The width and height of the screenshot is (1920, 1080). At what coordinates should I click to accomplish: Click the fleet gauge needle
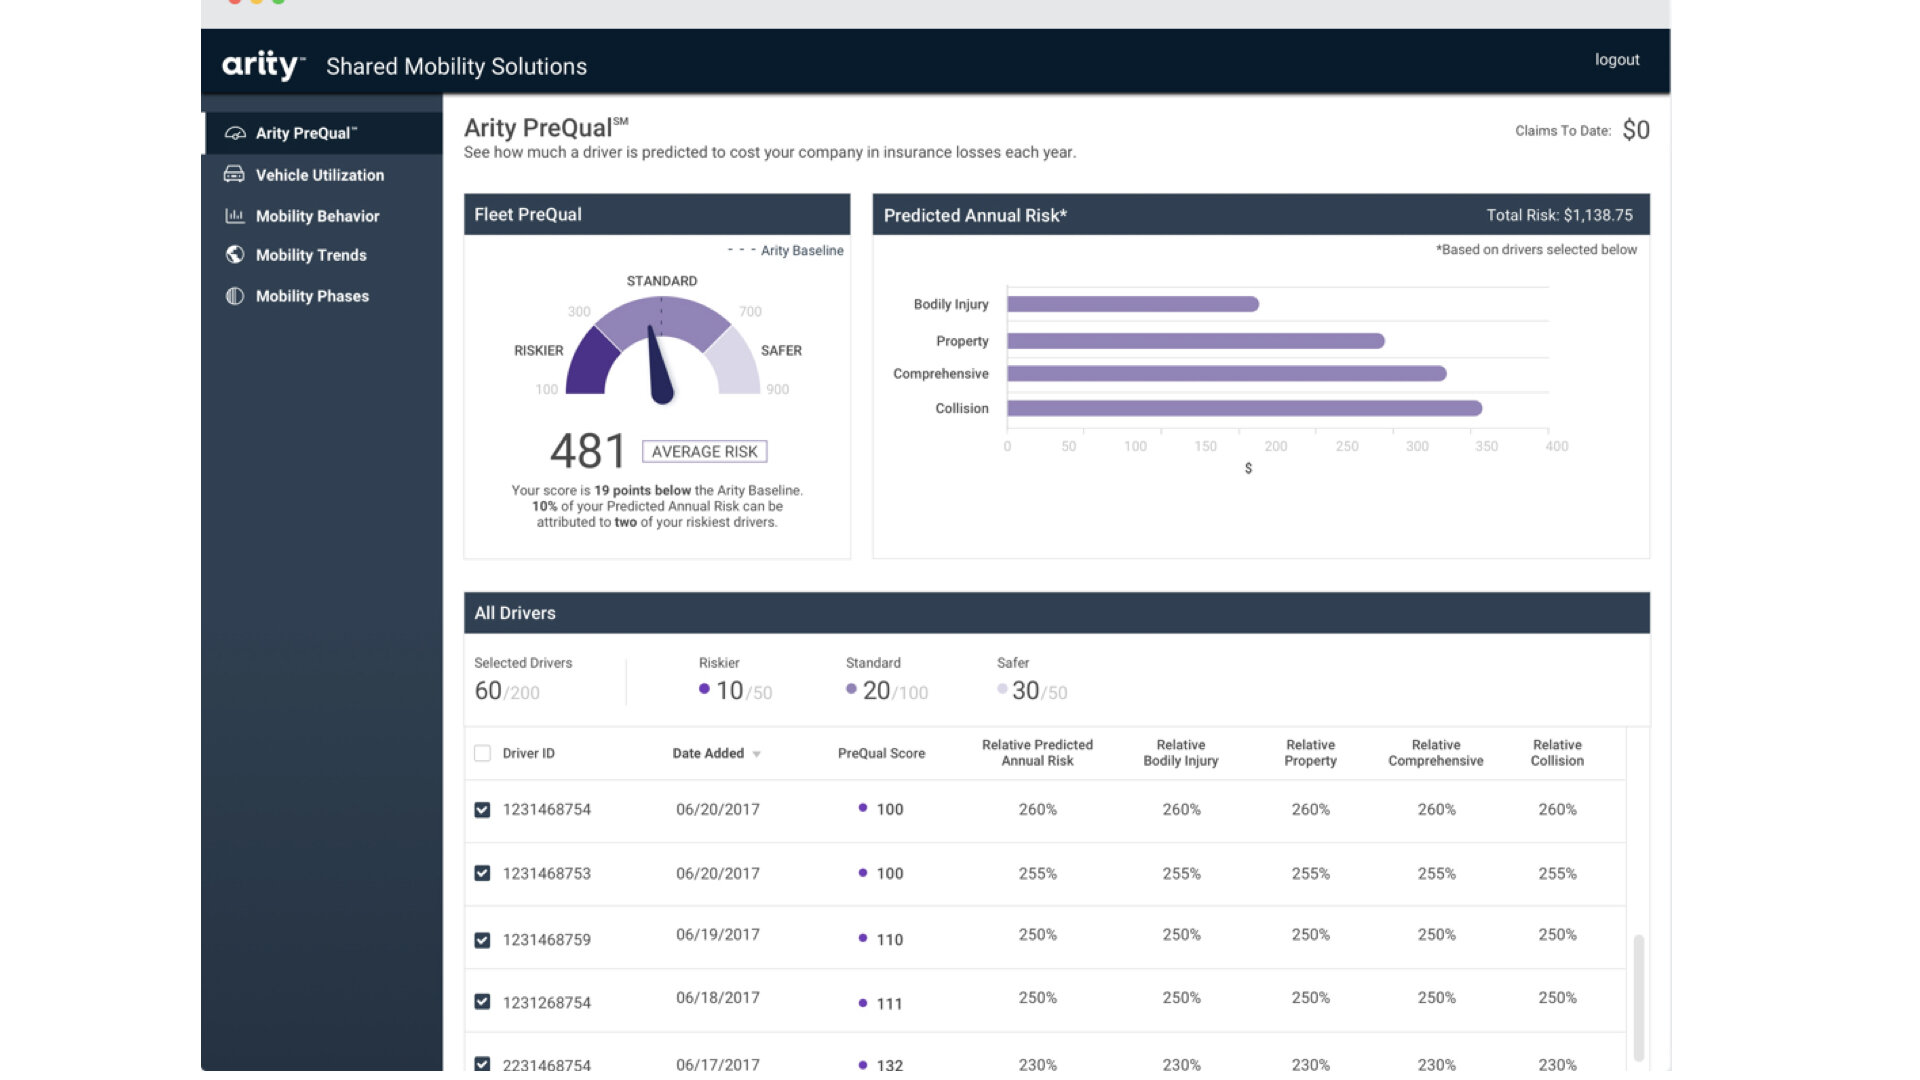[660, 367]
